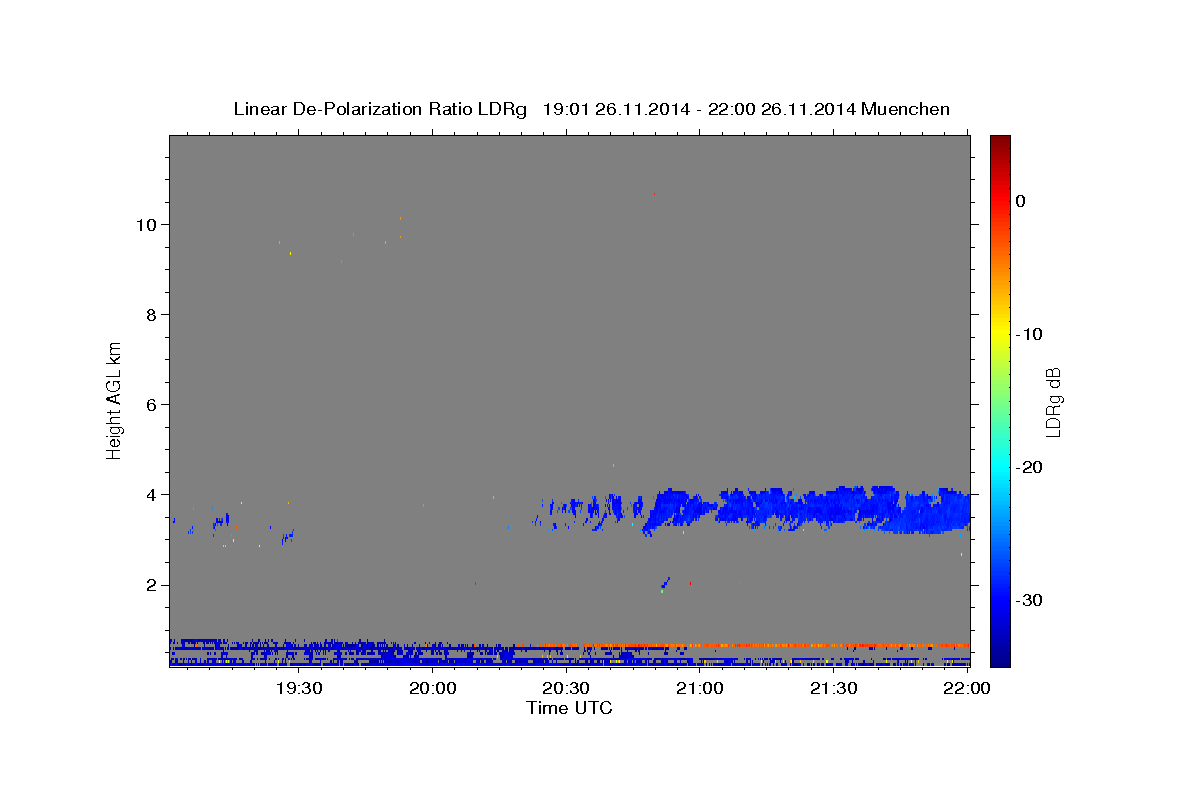This screenshot has height=800, width=1200.
Task: Click the colorbar value label -10
Action: click(x=1028, y=334)
